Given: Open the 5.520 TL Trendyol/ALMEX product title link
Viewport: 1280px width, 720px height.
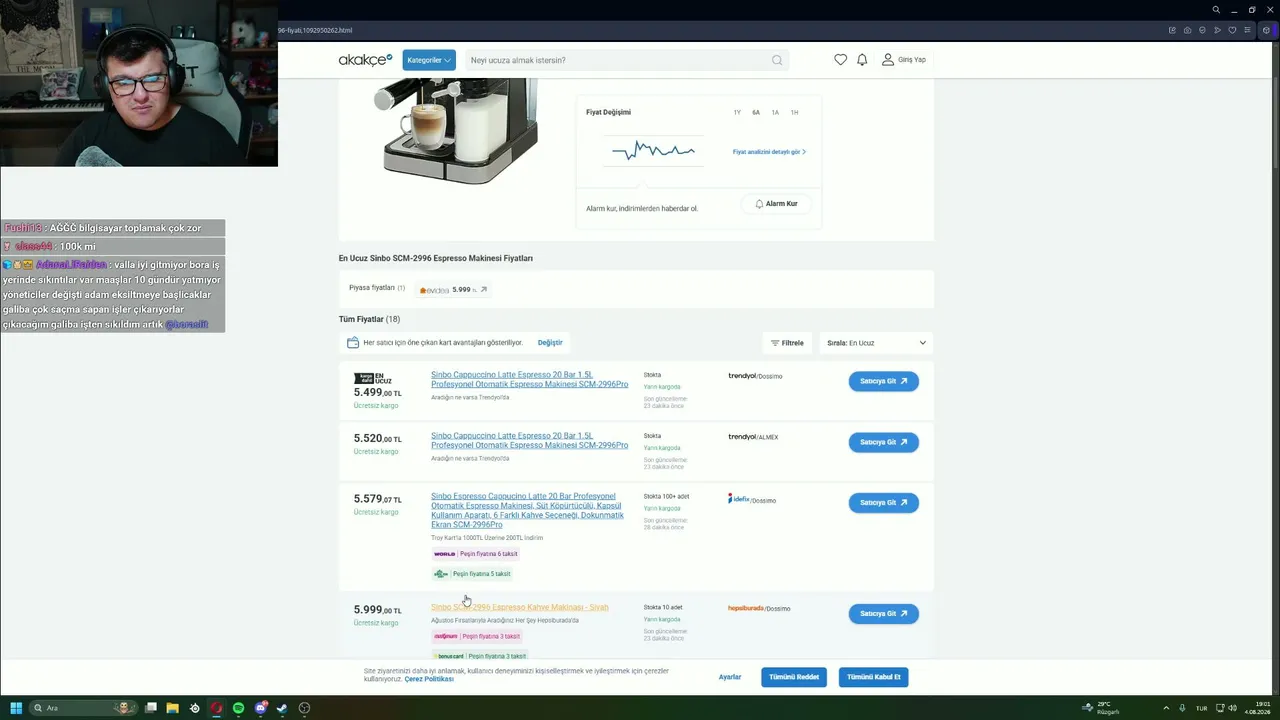Looking at the screenshot, I should pos(530,441).
